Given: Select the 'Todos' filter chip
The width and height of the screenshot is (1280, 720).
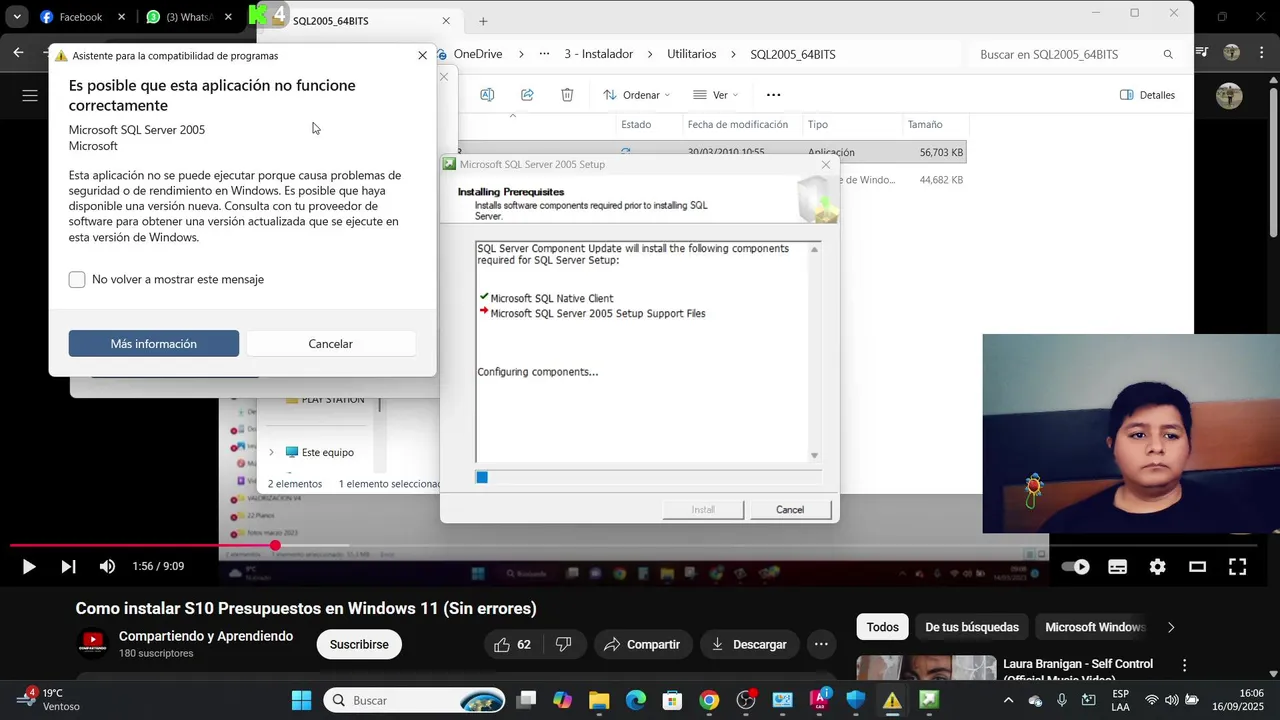Looking at the screenshot, I should point(882,627).
